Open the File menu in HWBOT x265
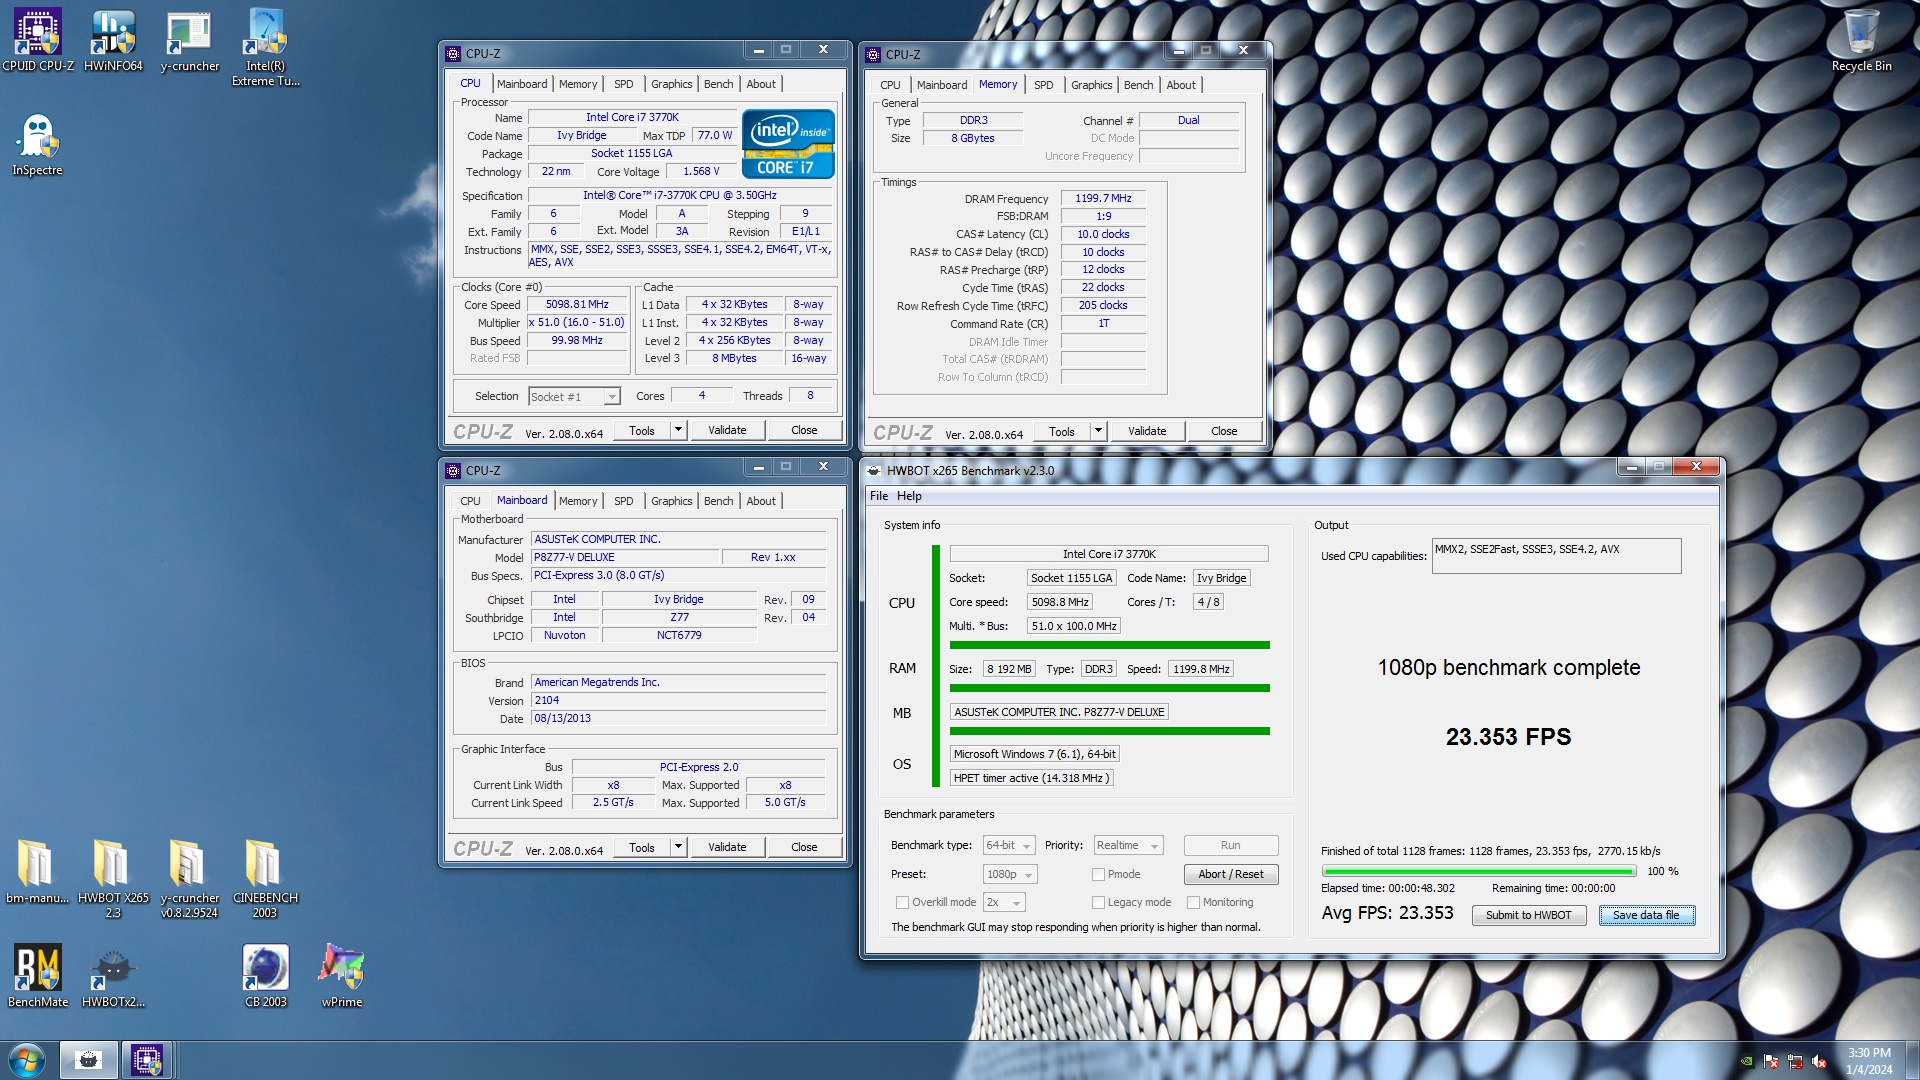This screenshot has height=1080, width=1920. click(878, 496)
